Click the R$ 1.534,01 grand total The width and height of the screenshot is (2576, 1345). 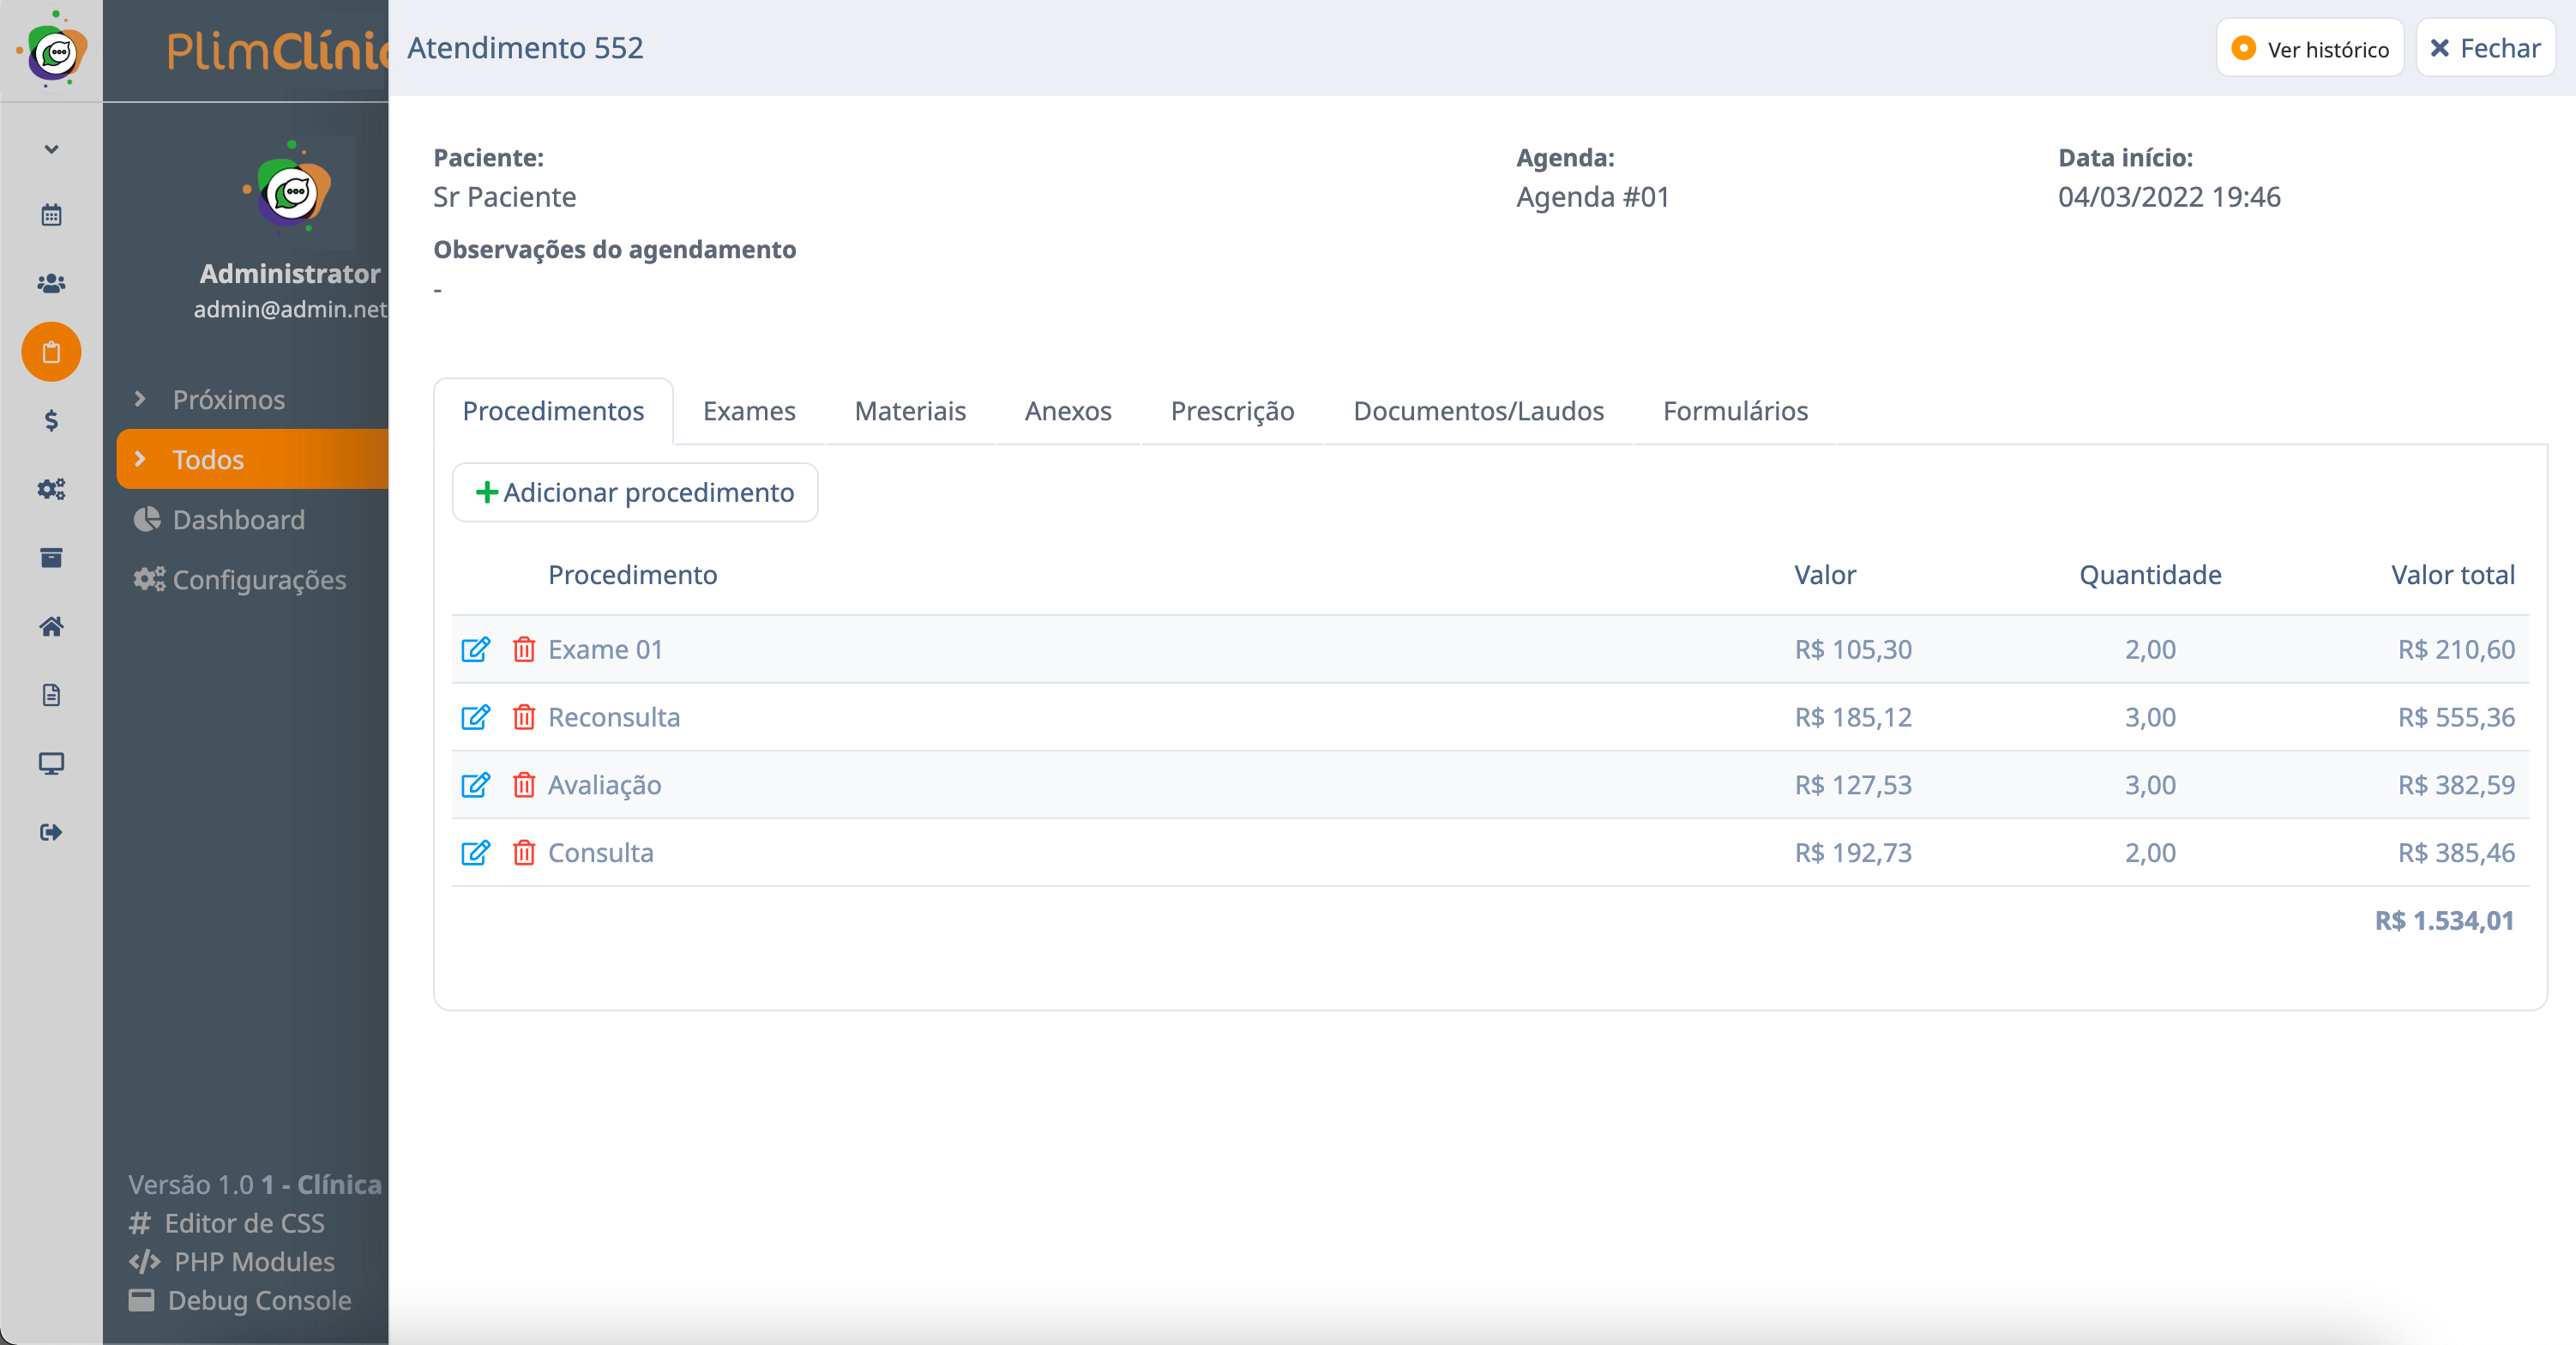(2444, 921)
